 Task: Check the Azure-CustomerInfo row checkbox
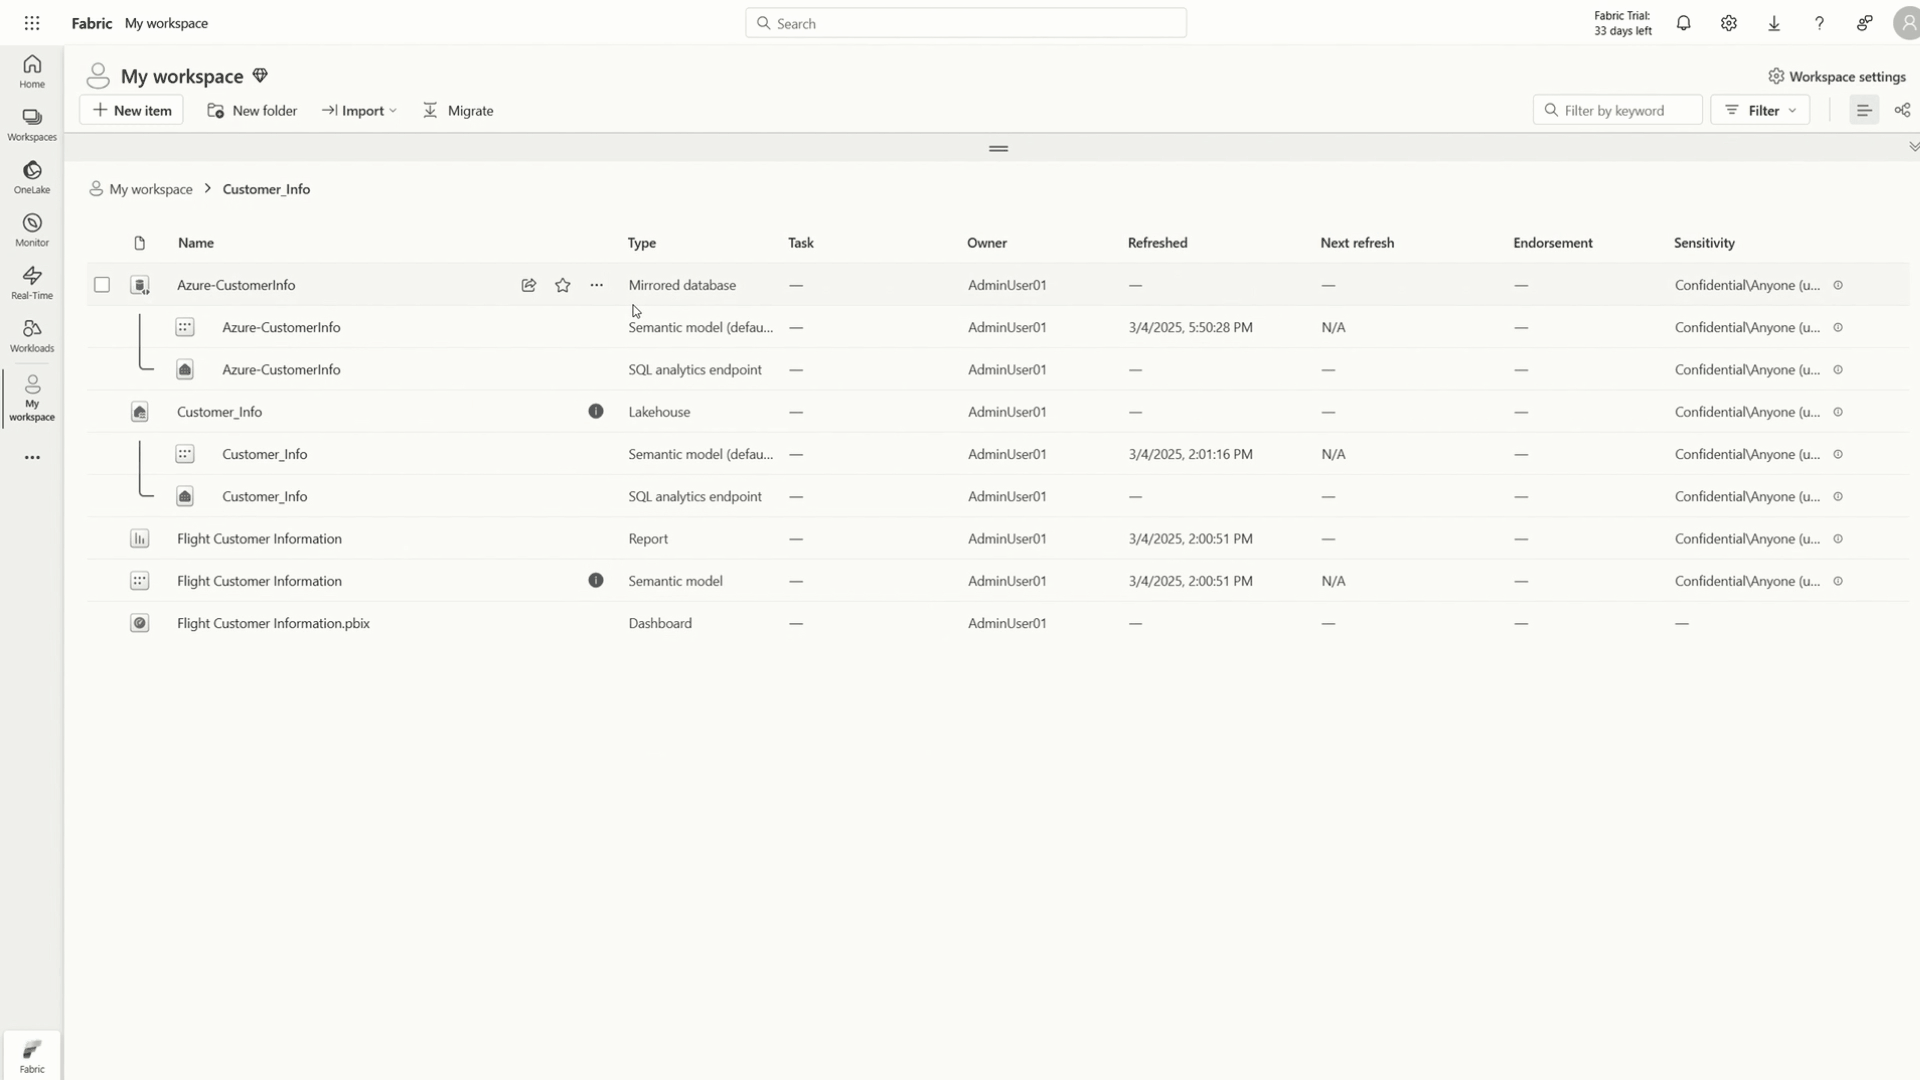pyautogui.click(x=102, y=285)
